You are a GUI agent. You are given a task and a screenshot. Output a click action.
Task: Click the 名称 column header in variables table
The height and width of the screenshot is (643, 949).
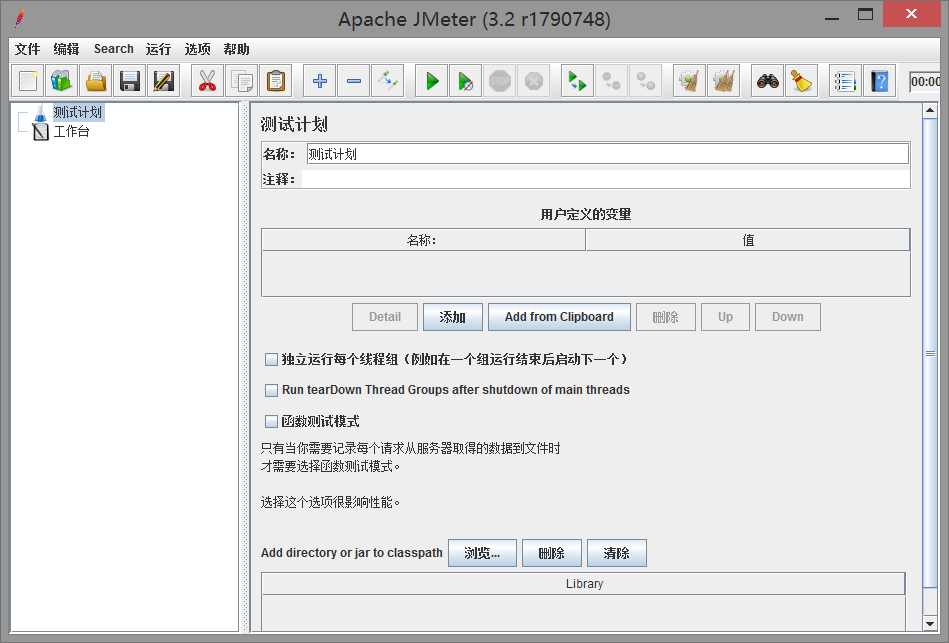click(x=423, y=240)
